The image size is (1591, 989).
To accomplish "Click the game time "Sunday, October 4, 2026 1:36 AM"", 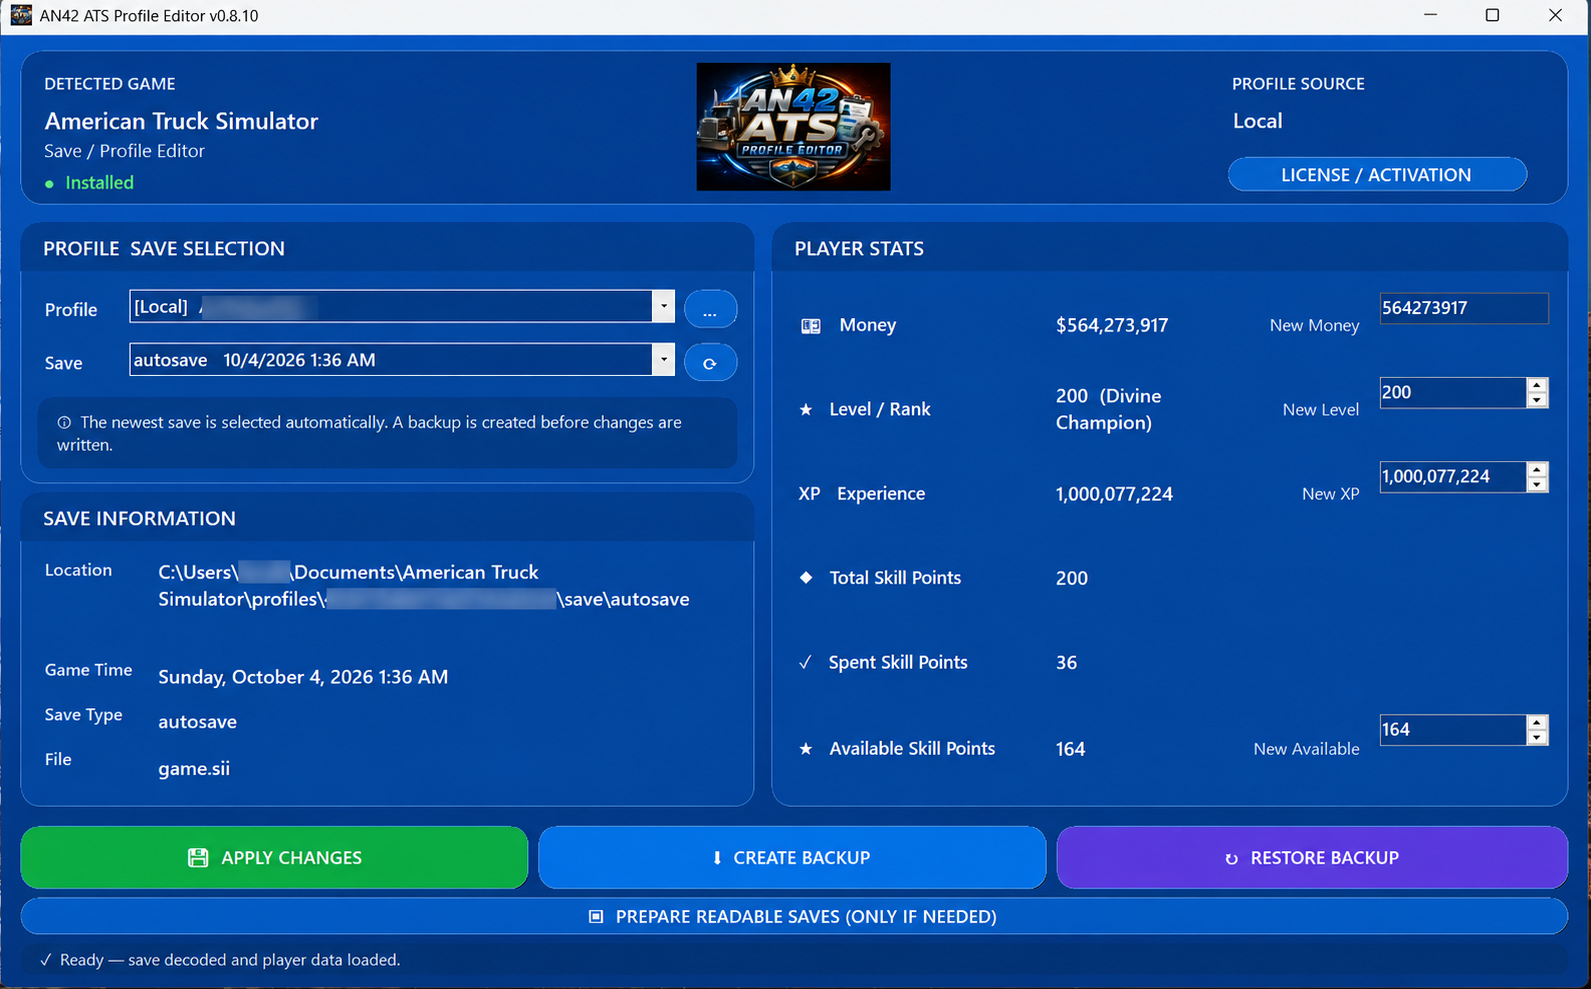I will click(x=303, y=677).
